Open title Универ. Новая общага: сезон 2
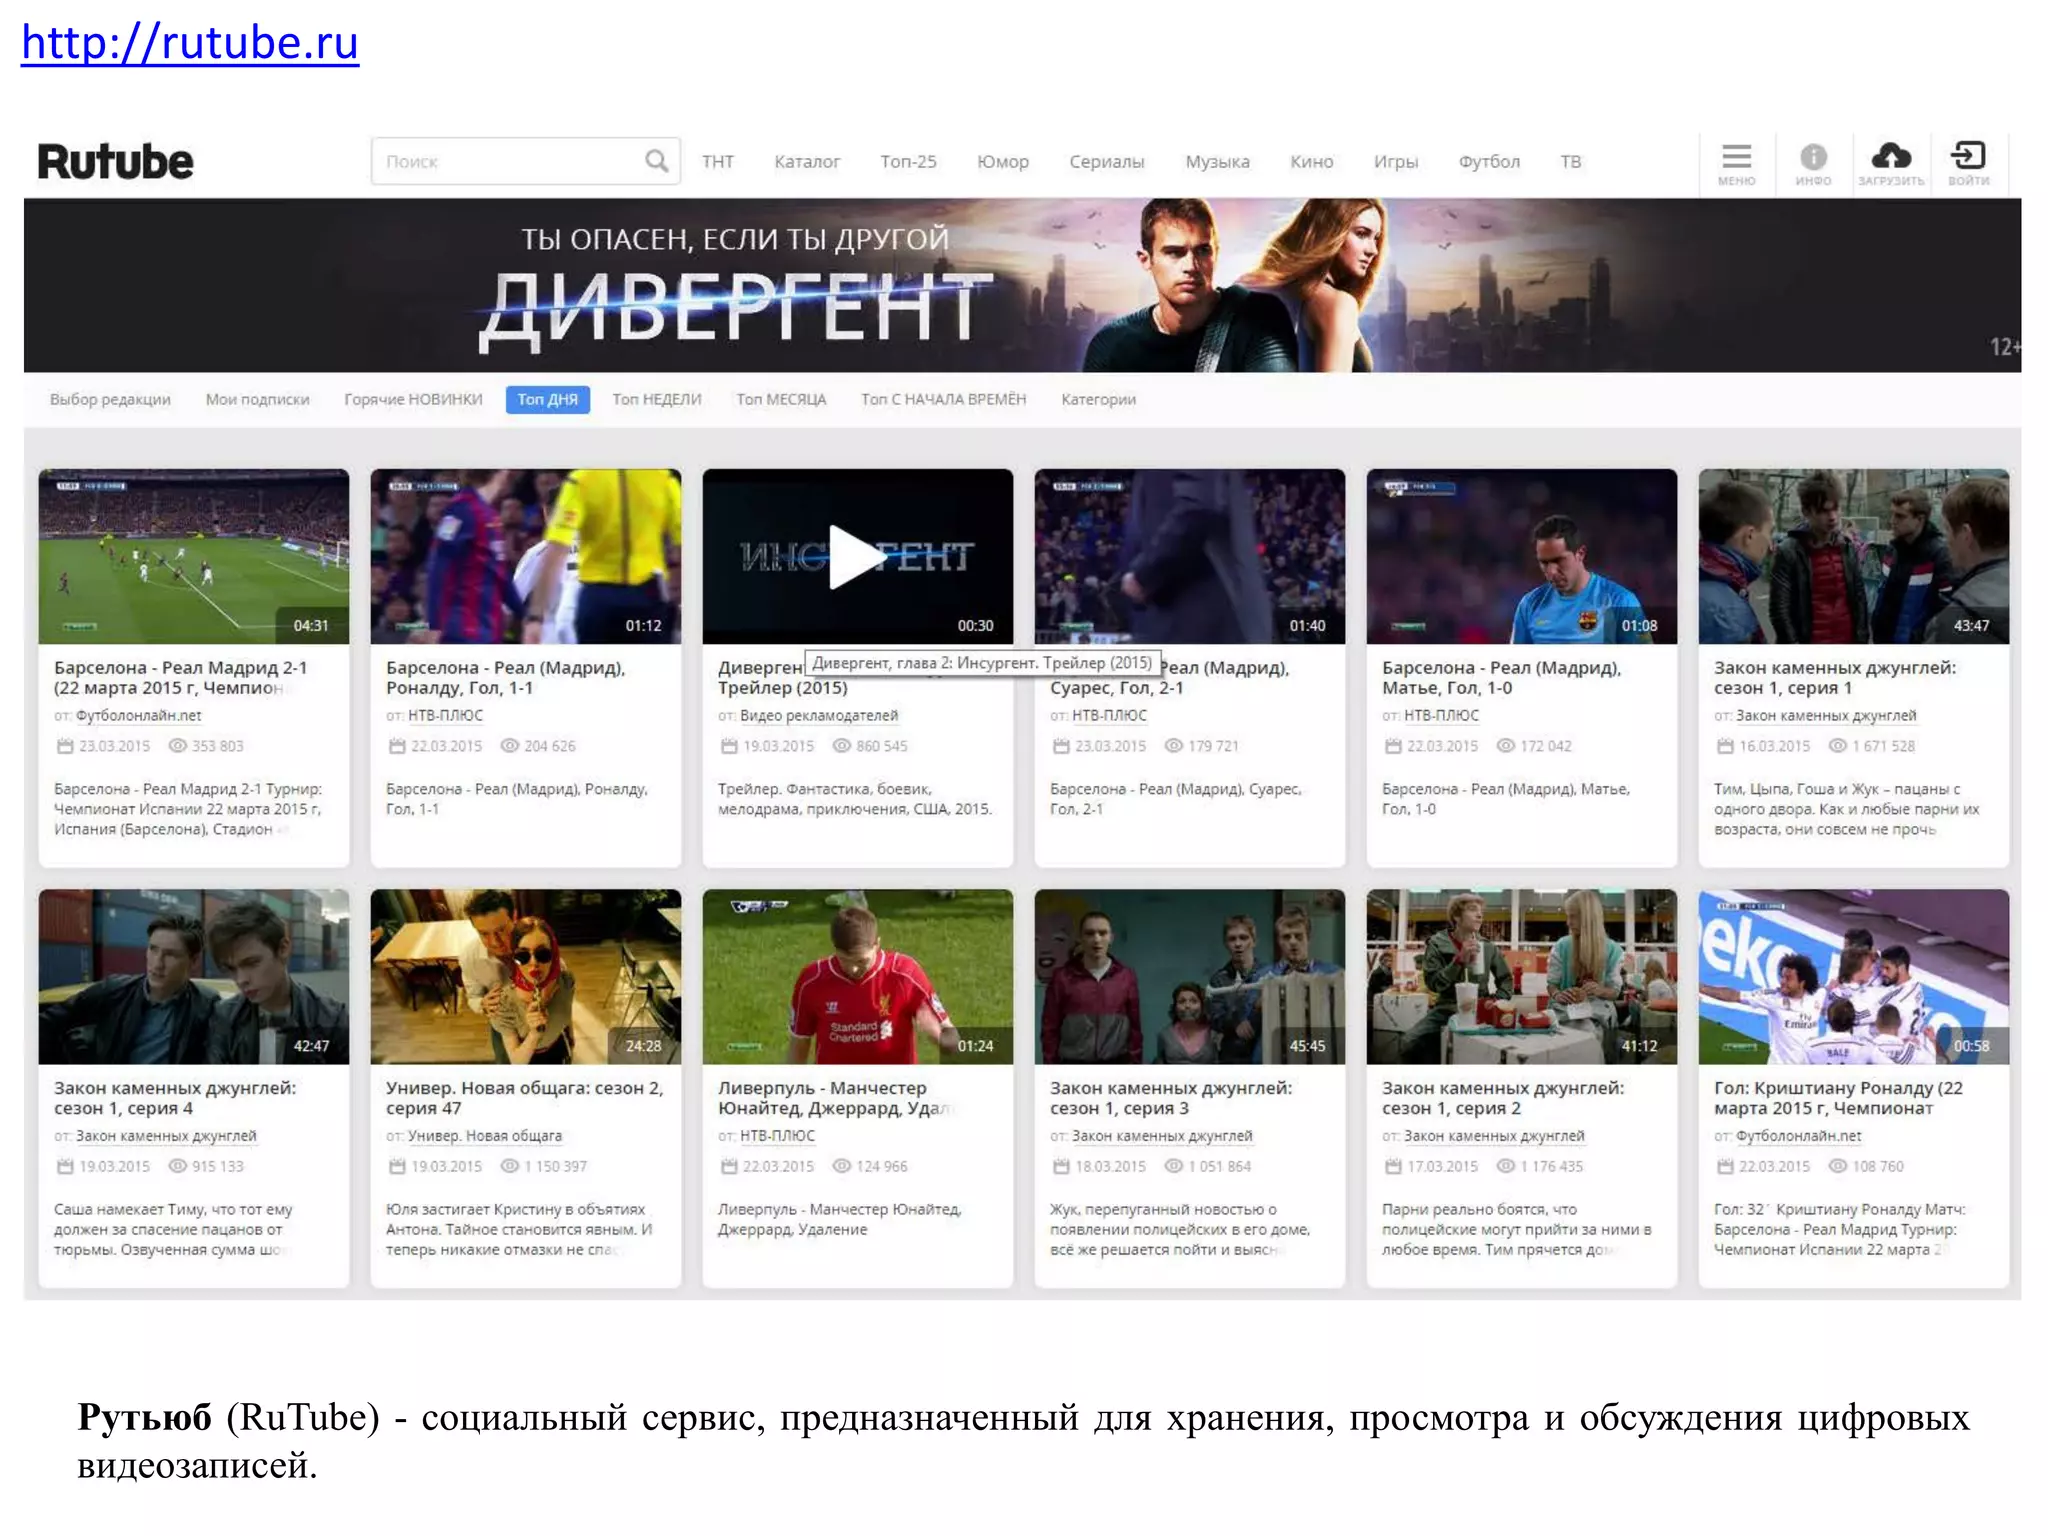This screenshot has height=1536, width=2048. [524, 1098]
